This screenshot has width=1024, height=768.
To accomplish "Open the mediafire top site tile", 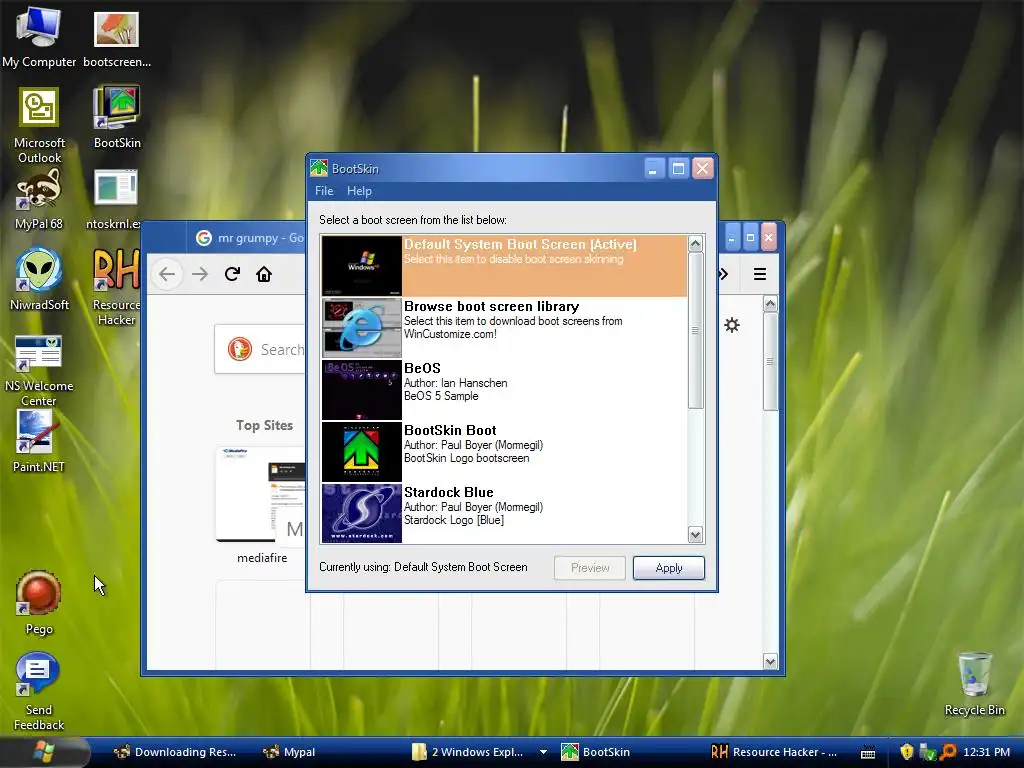I will [262, 504].
